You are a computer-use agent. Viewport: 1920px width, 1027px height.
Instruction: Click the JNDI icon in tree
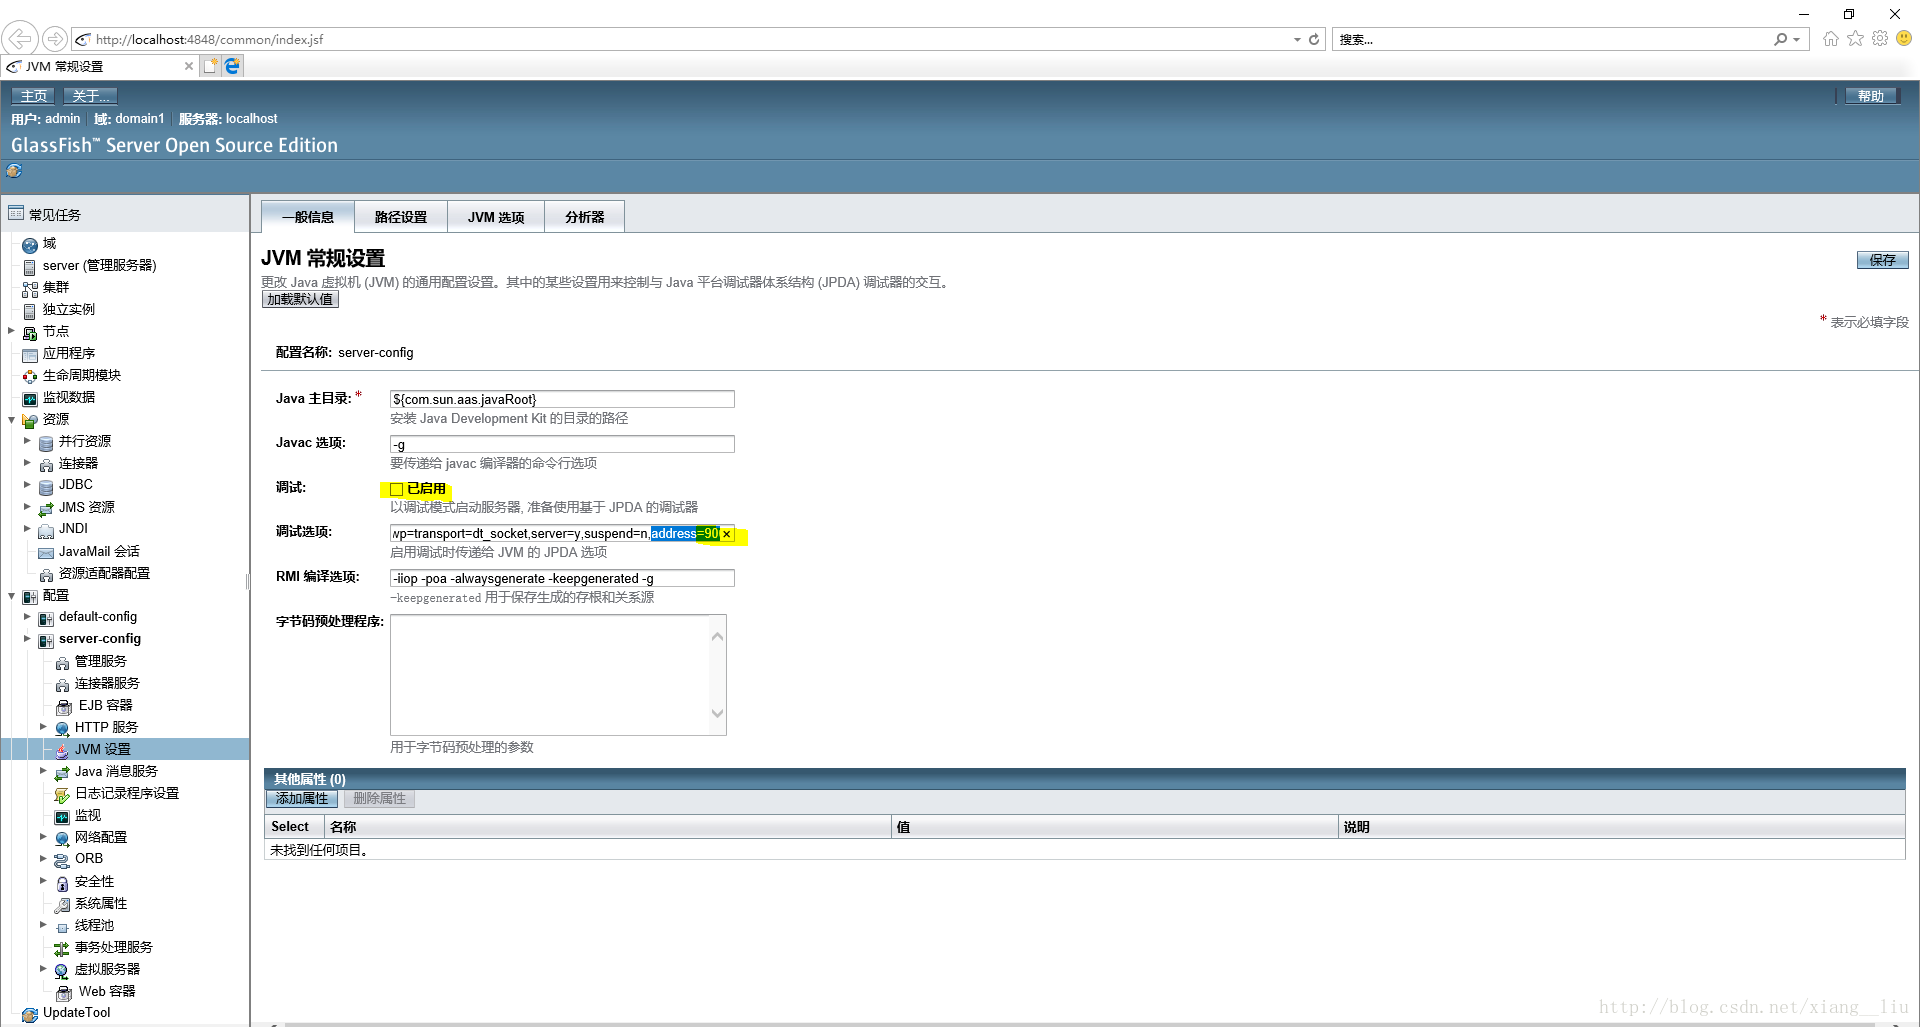(46, 531)
